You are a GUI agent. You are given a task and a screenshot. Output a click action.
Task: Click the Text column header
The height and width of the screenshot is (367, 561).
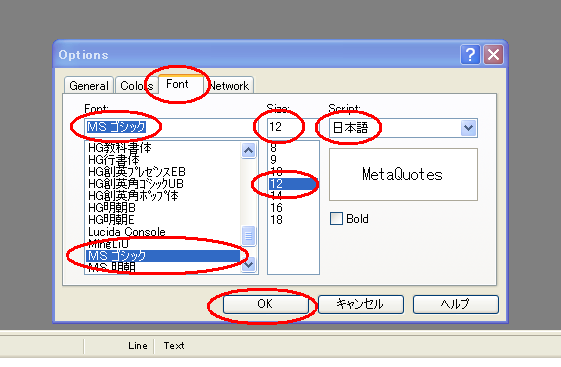[174, 346]
